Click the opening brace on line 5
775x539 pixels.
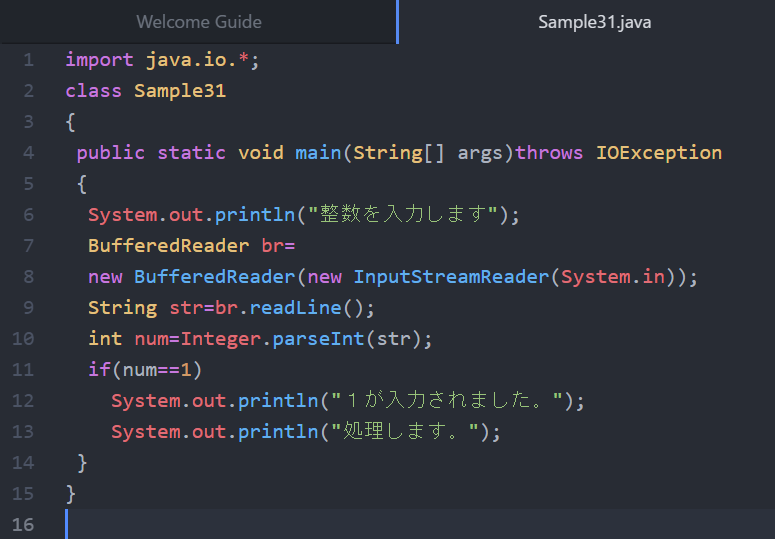point(82,184)
